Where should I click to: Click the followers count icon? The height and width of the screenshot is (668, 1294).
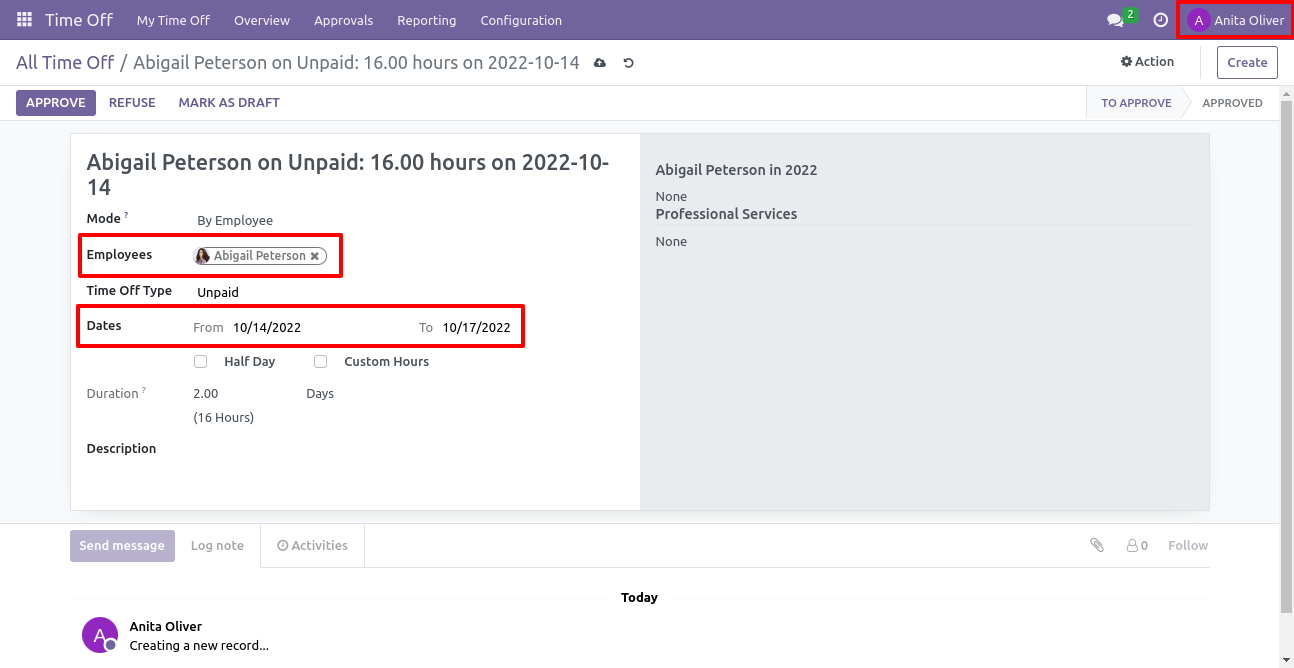pos(1137,545)
